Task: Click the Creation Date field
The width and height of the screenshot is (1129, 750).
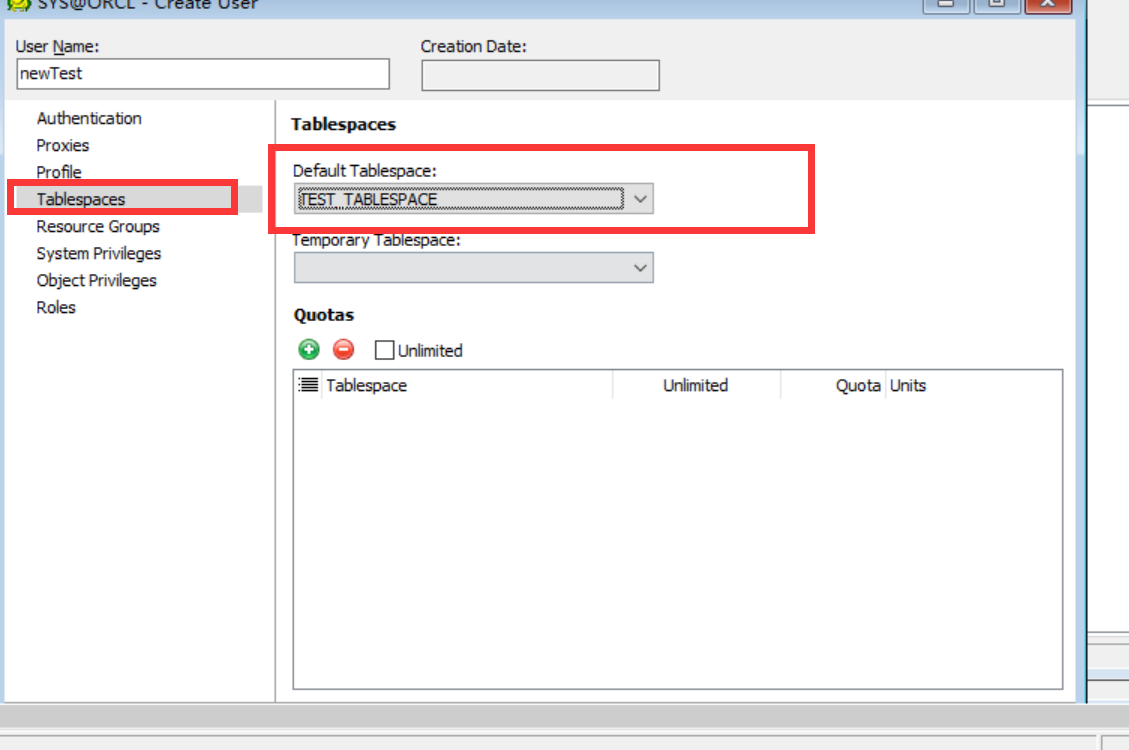Action: pos(540,76)
